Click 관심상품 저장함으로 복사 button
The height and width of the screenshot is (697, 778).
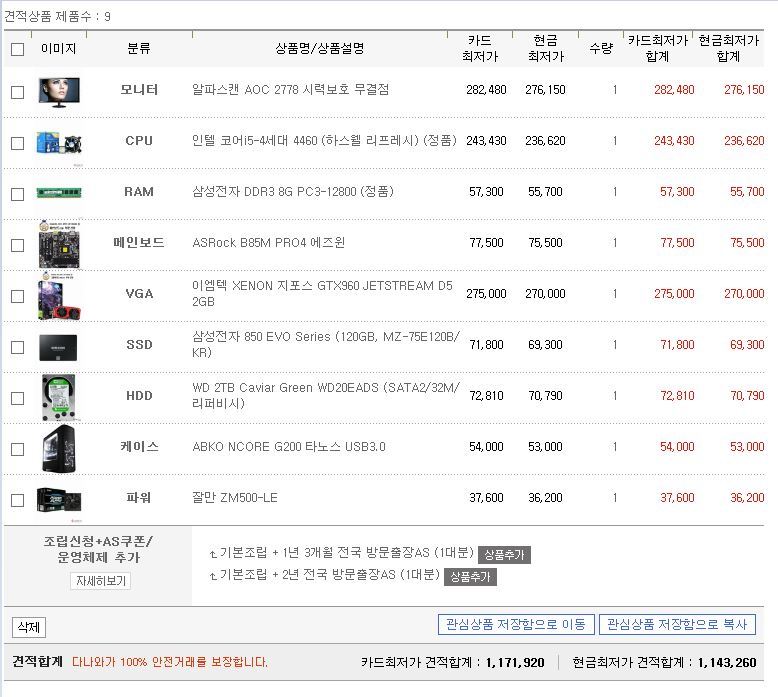click(x=677, y=625)
